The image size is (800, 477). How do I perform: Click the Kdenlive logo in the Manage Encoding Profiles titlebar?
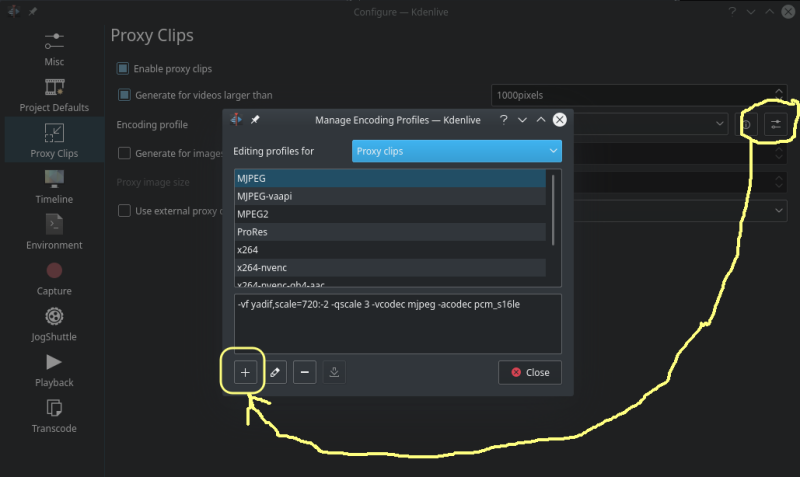click(x=236, y=119)
